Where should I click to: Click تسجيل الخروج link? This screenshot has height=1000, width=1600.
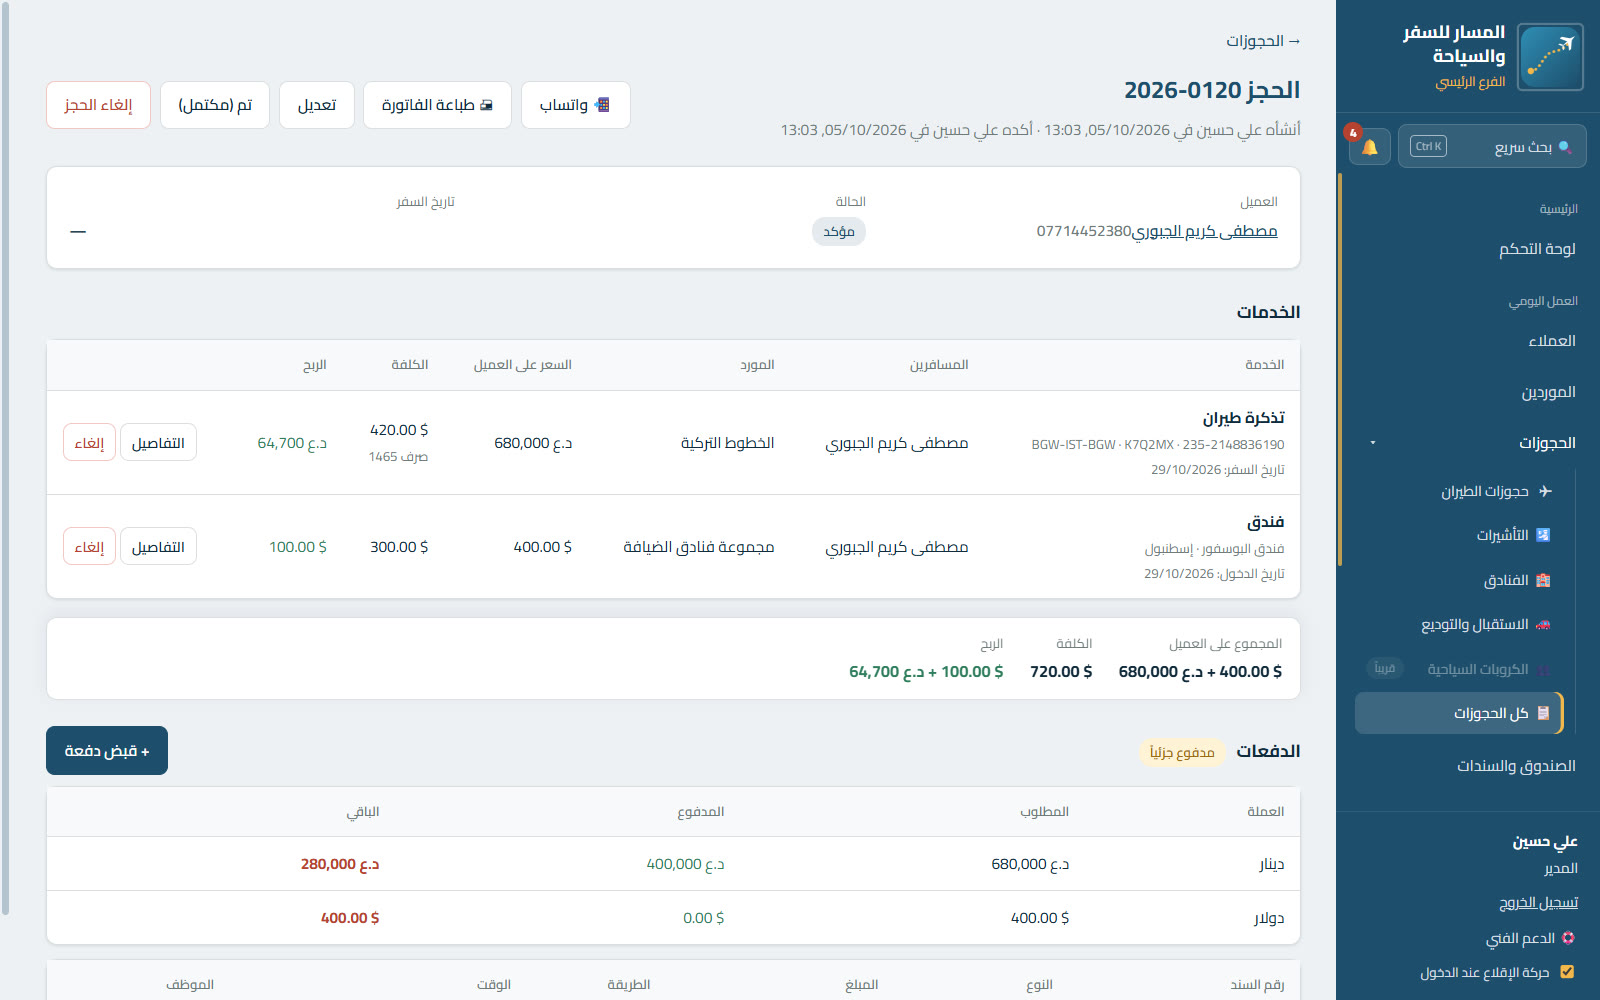tap(1538, 902)
